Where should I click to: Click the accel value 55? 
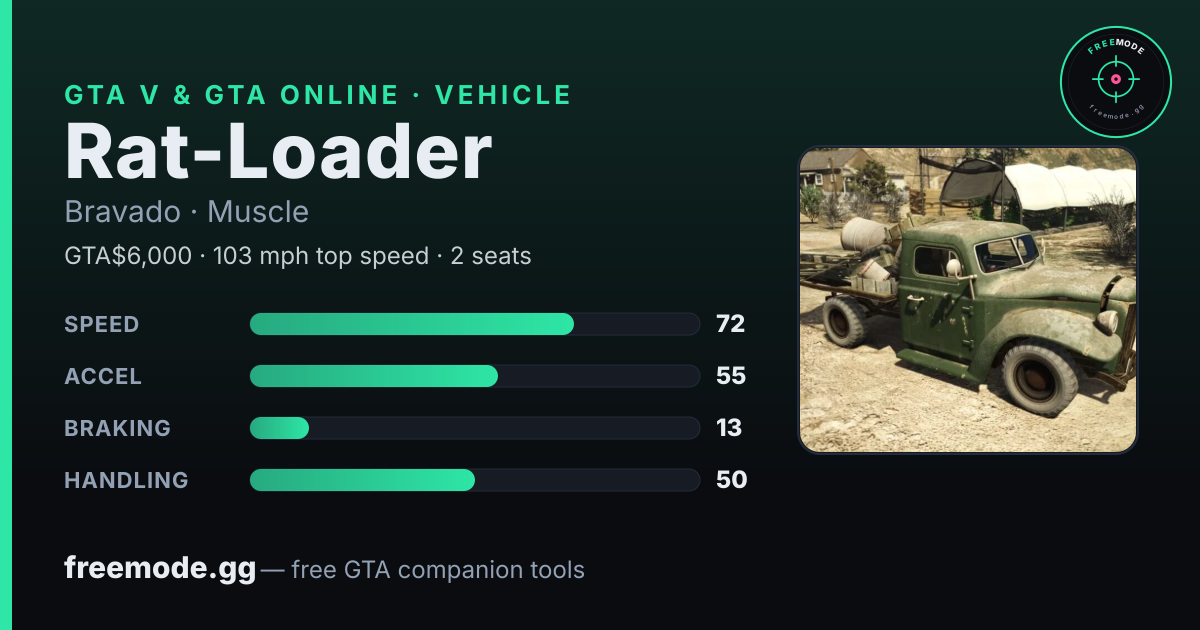(x=731, y=376)
